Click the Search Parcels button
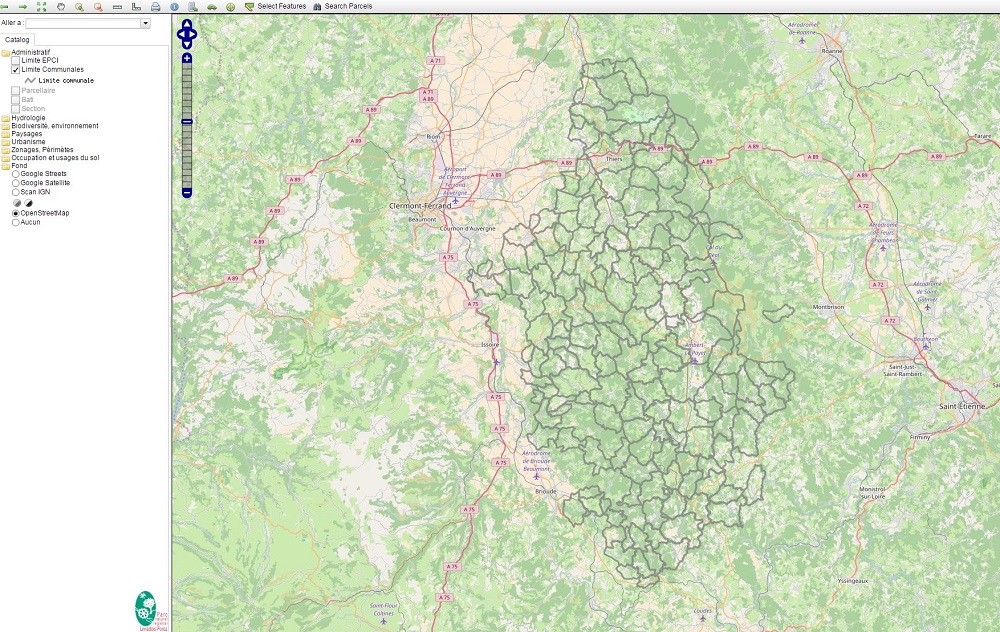 342,6
